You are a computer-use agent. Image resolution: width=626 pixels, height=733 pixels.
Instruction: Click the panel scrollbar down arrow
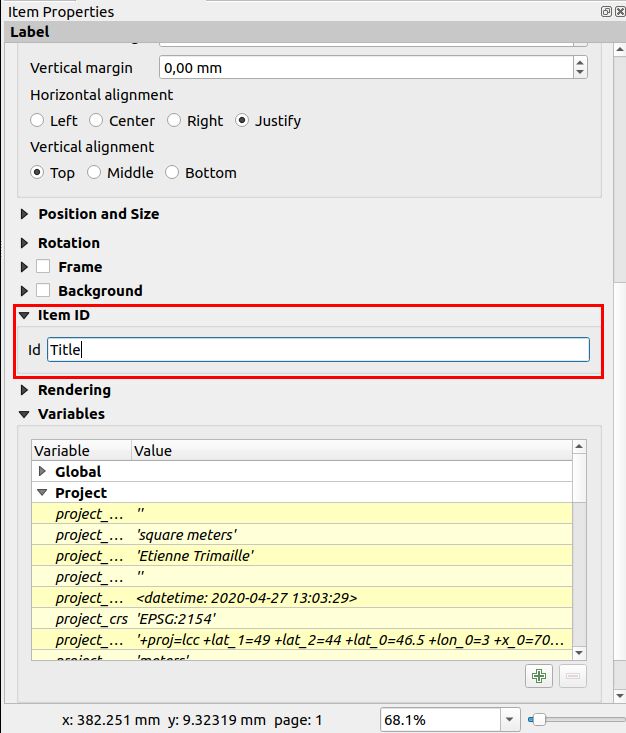click(620, 696)
